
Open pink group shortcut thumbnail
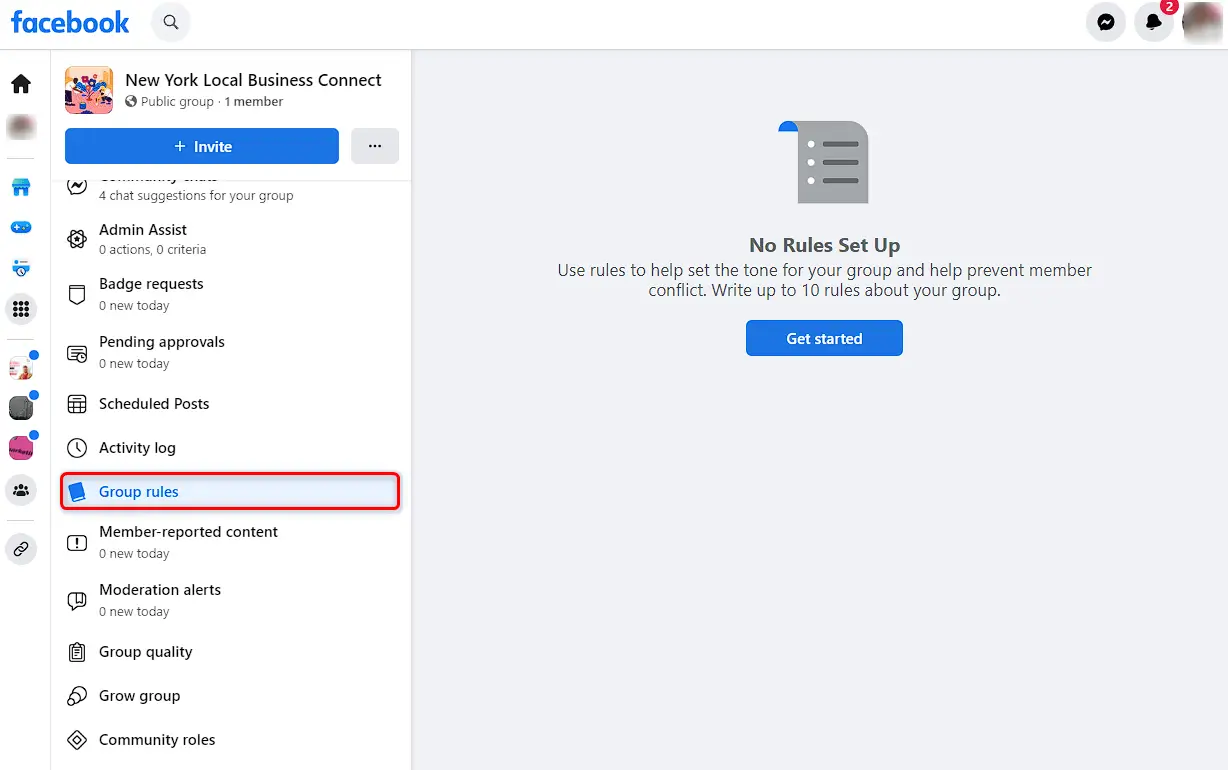pyautogui.click(x=21, y=448)
